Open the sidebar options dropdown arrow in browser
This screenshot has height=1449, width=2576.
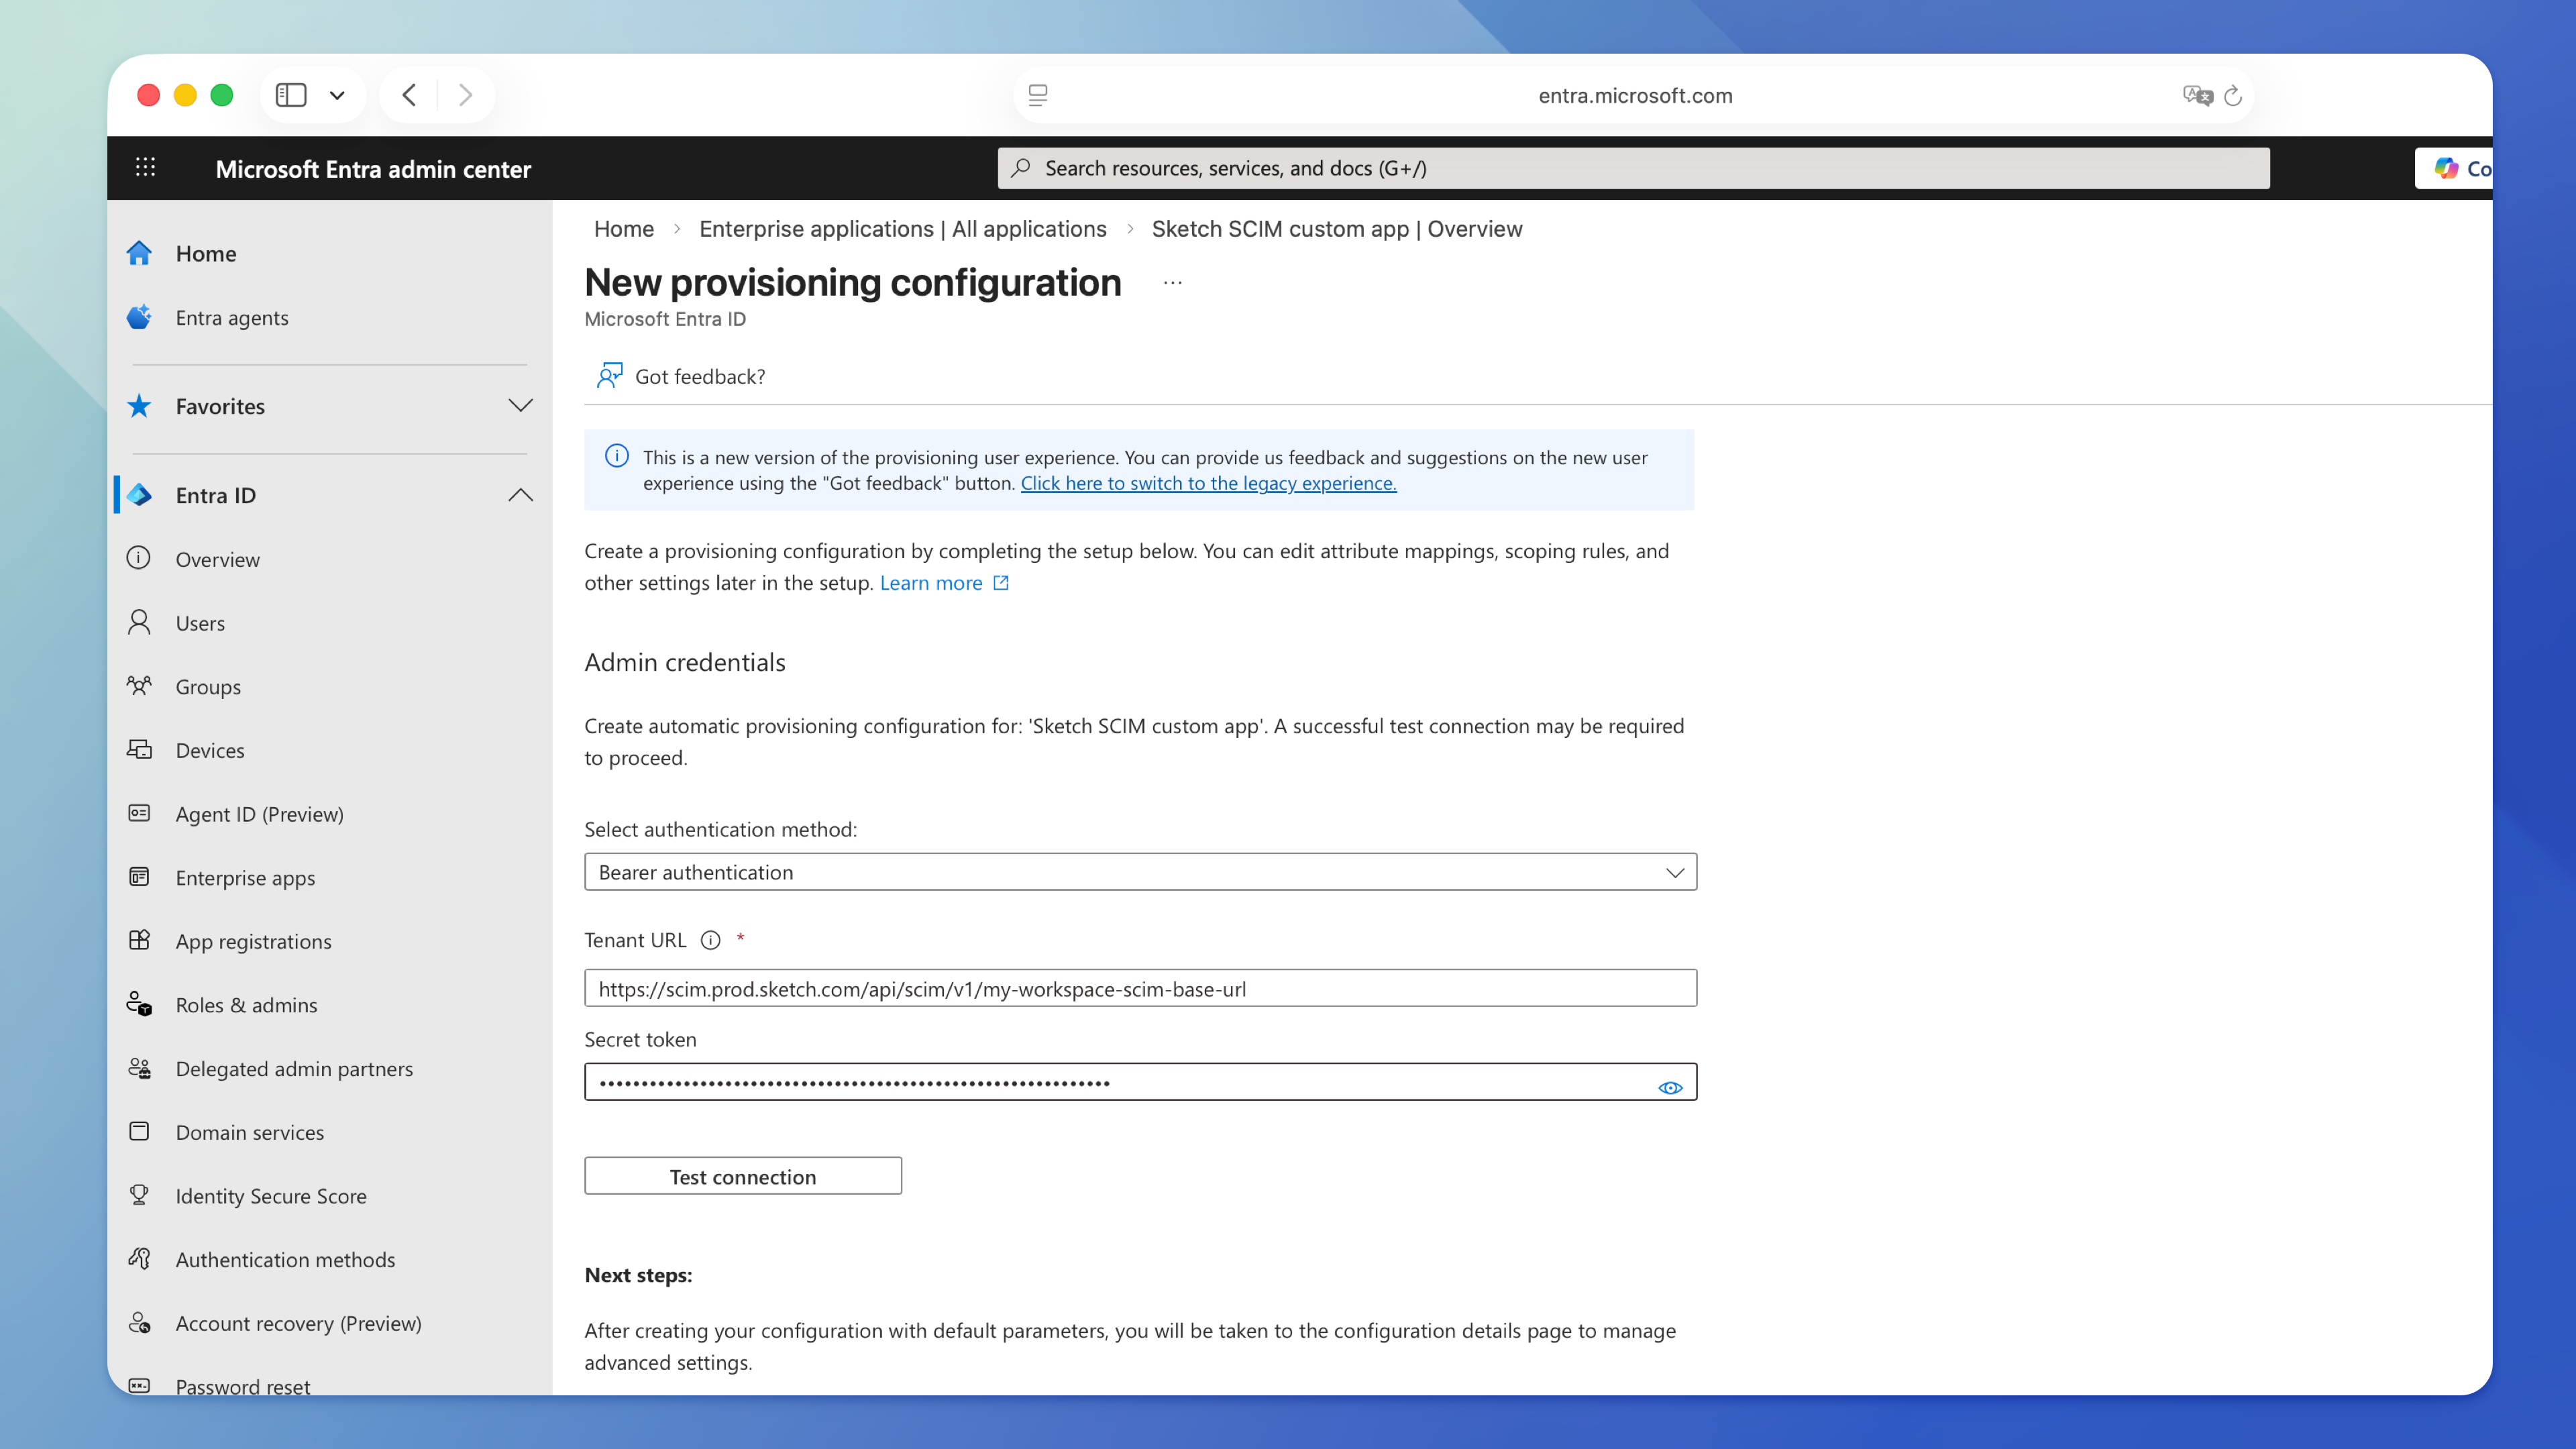tap(337, 95)
